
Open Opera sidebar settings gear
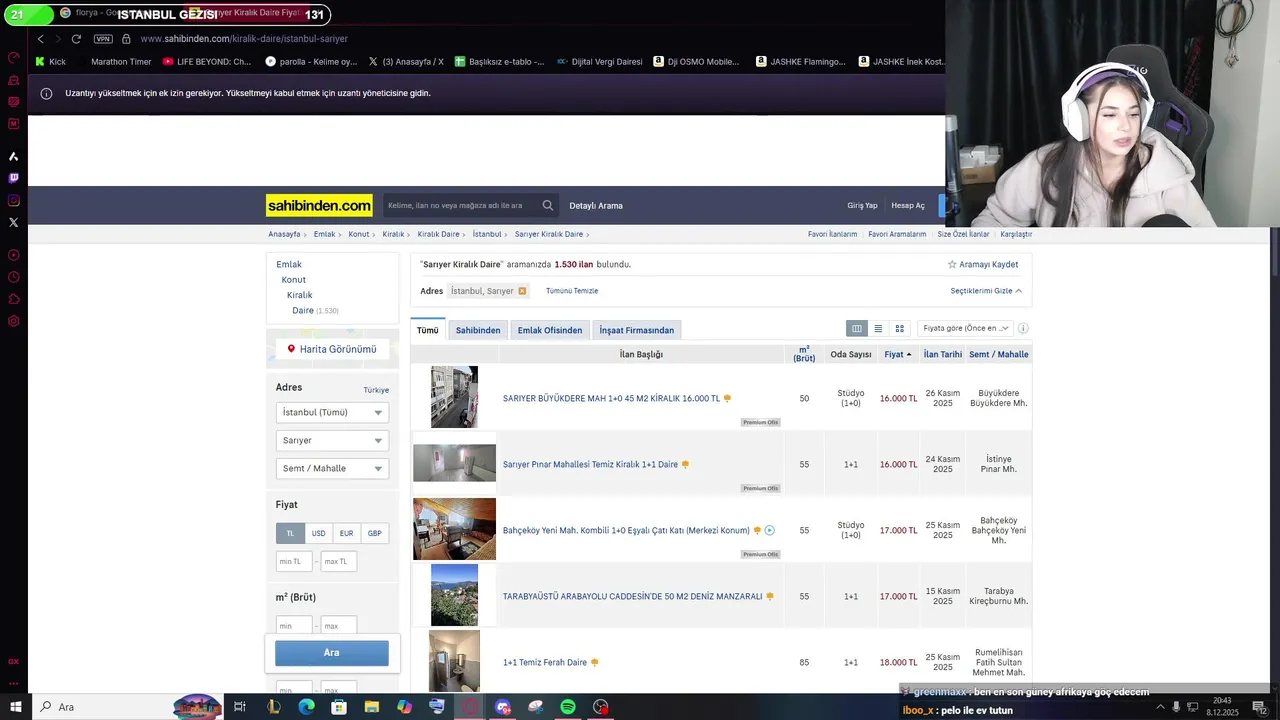tap(14, 321)
